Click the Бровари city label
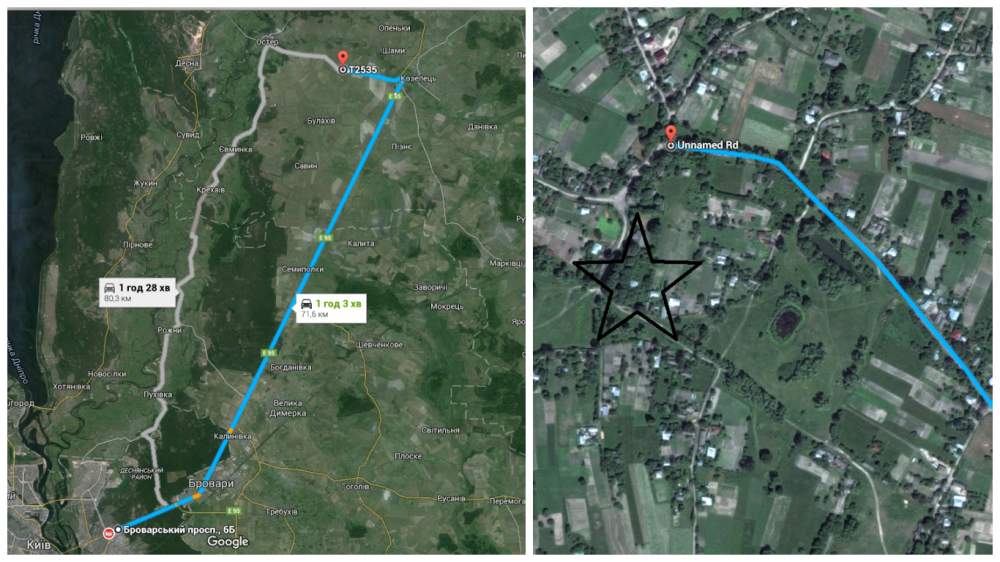The image size is (1000, 562). [x=211, y=484]
